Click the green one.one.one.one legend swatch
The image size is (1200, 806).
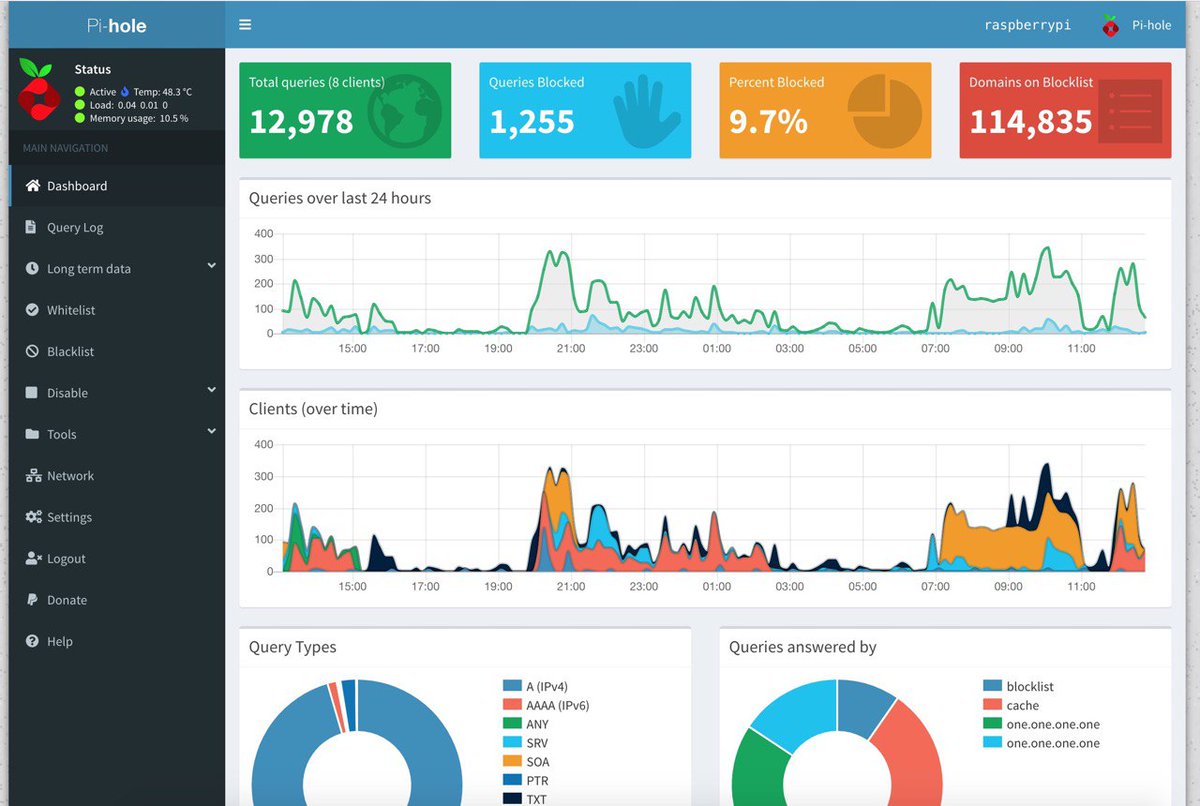coord(992,724)
